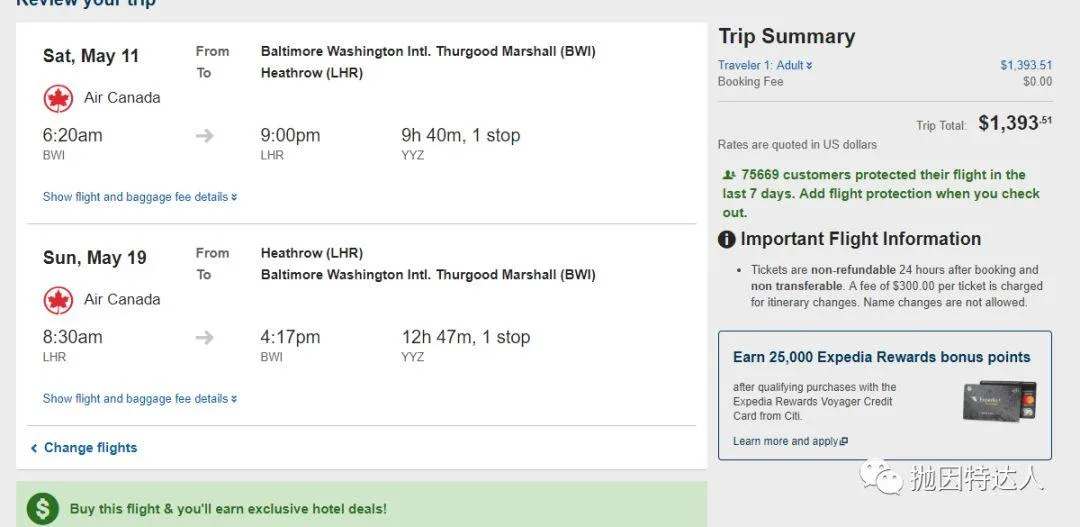Click the green dollar sign icon
Viewport: 1080px width, 527px height.
click(x=43, y=509)
